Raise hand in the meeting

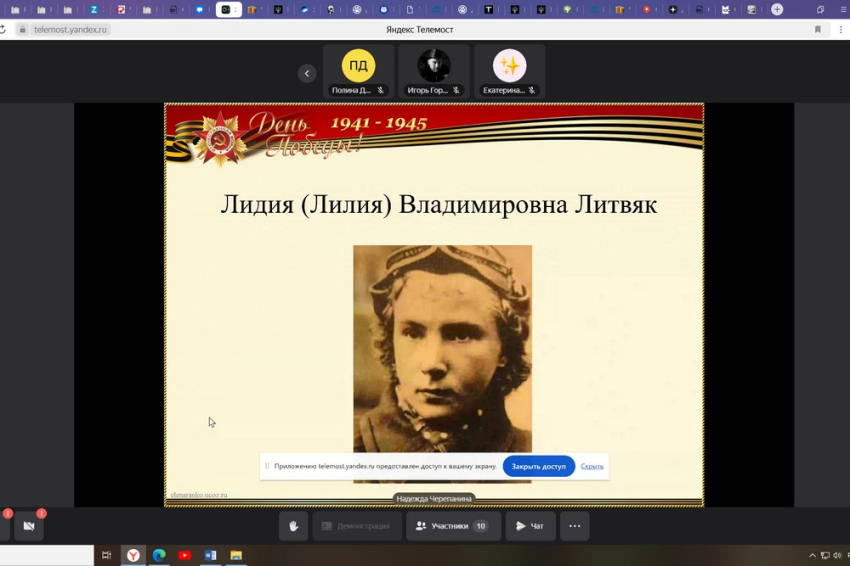[x=293, y=526]
